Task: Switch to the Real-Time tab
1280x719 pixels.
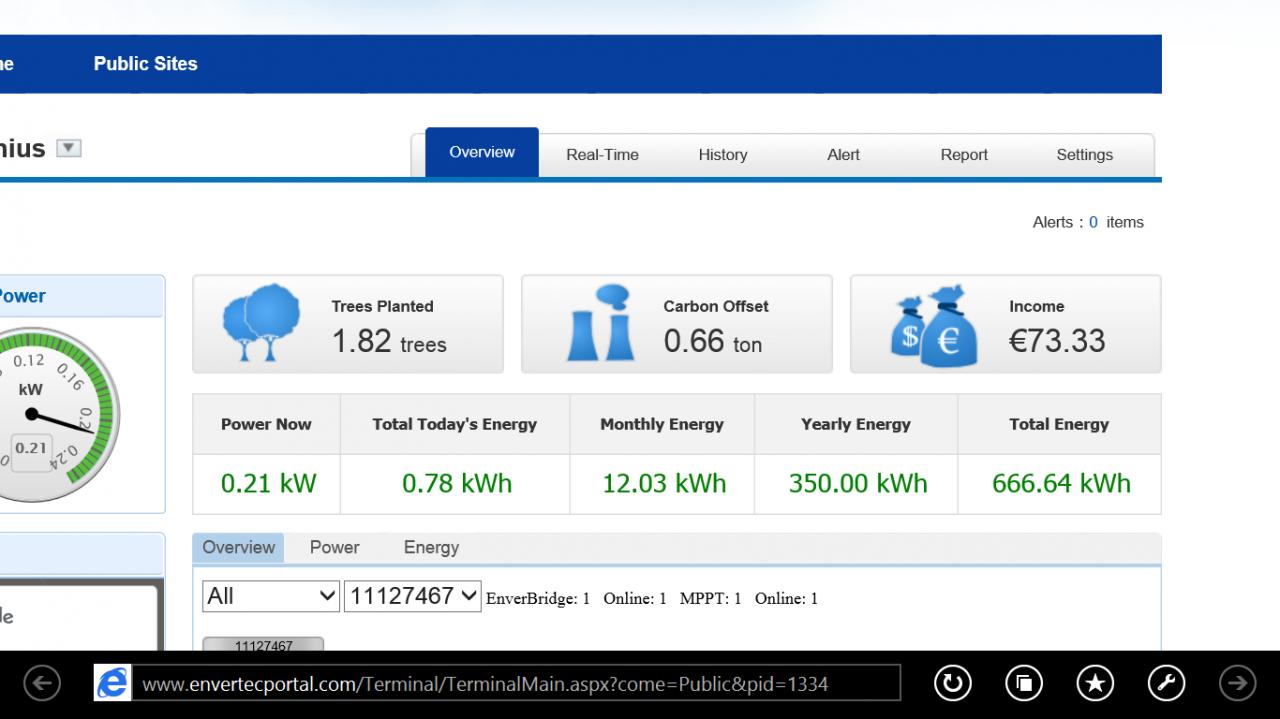Action: pyautogui.click(x=602, y=155)
